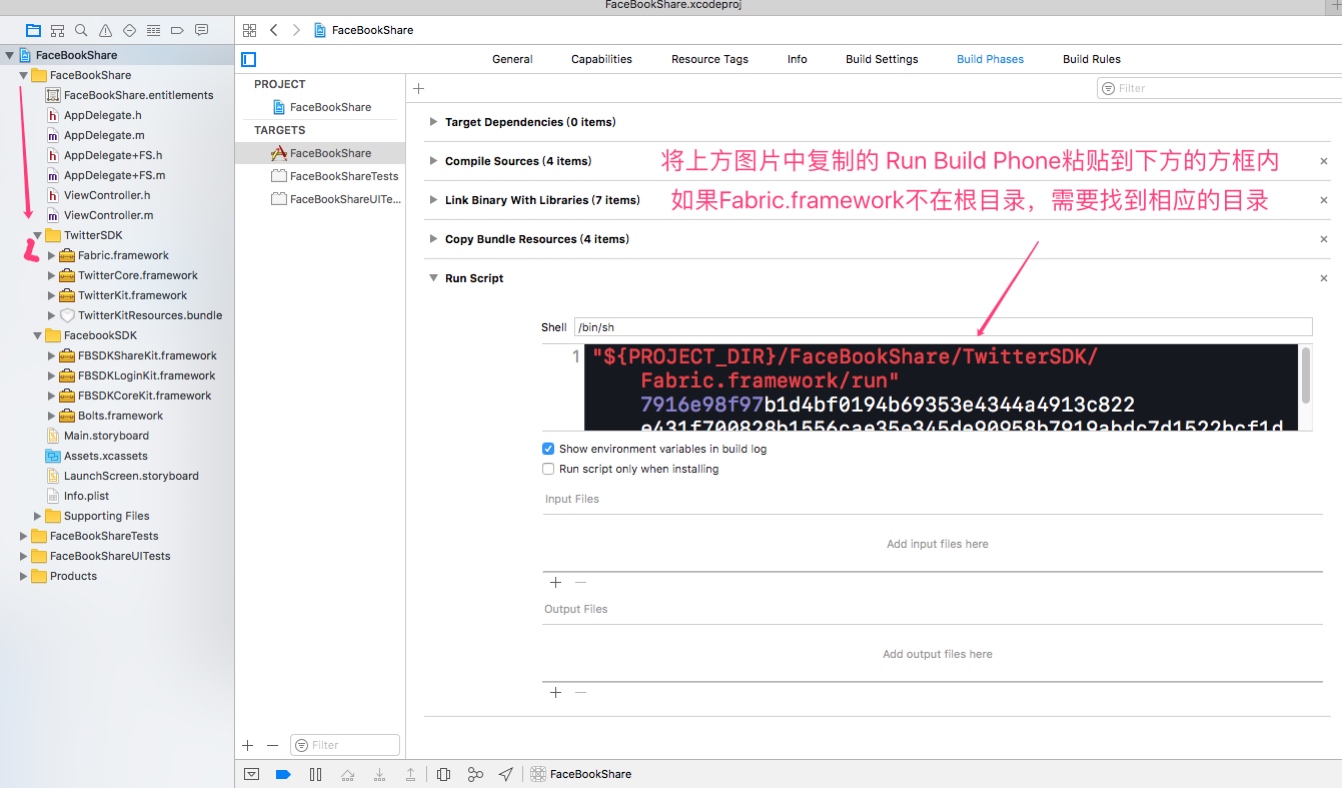The height and width of the screenshot is (788, 1342).
Task: Open the Find navigator search icon
Action: point(81,30)
